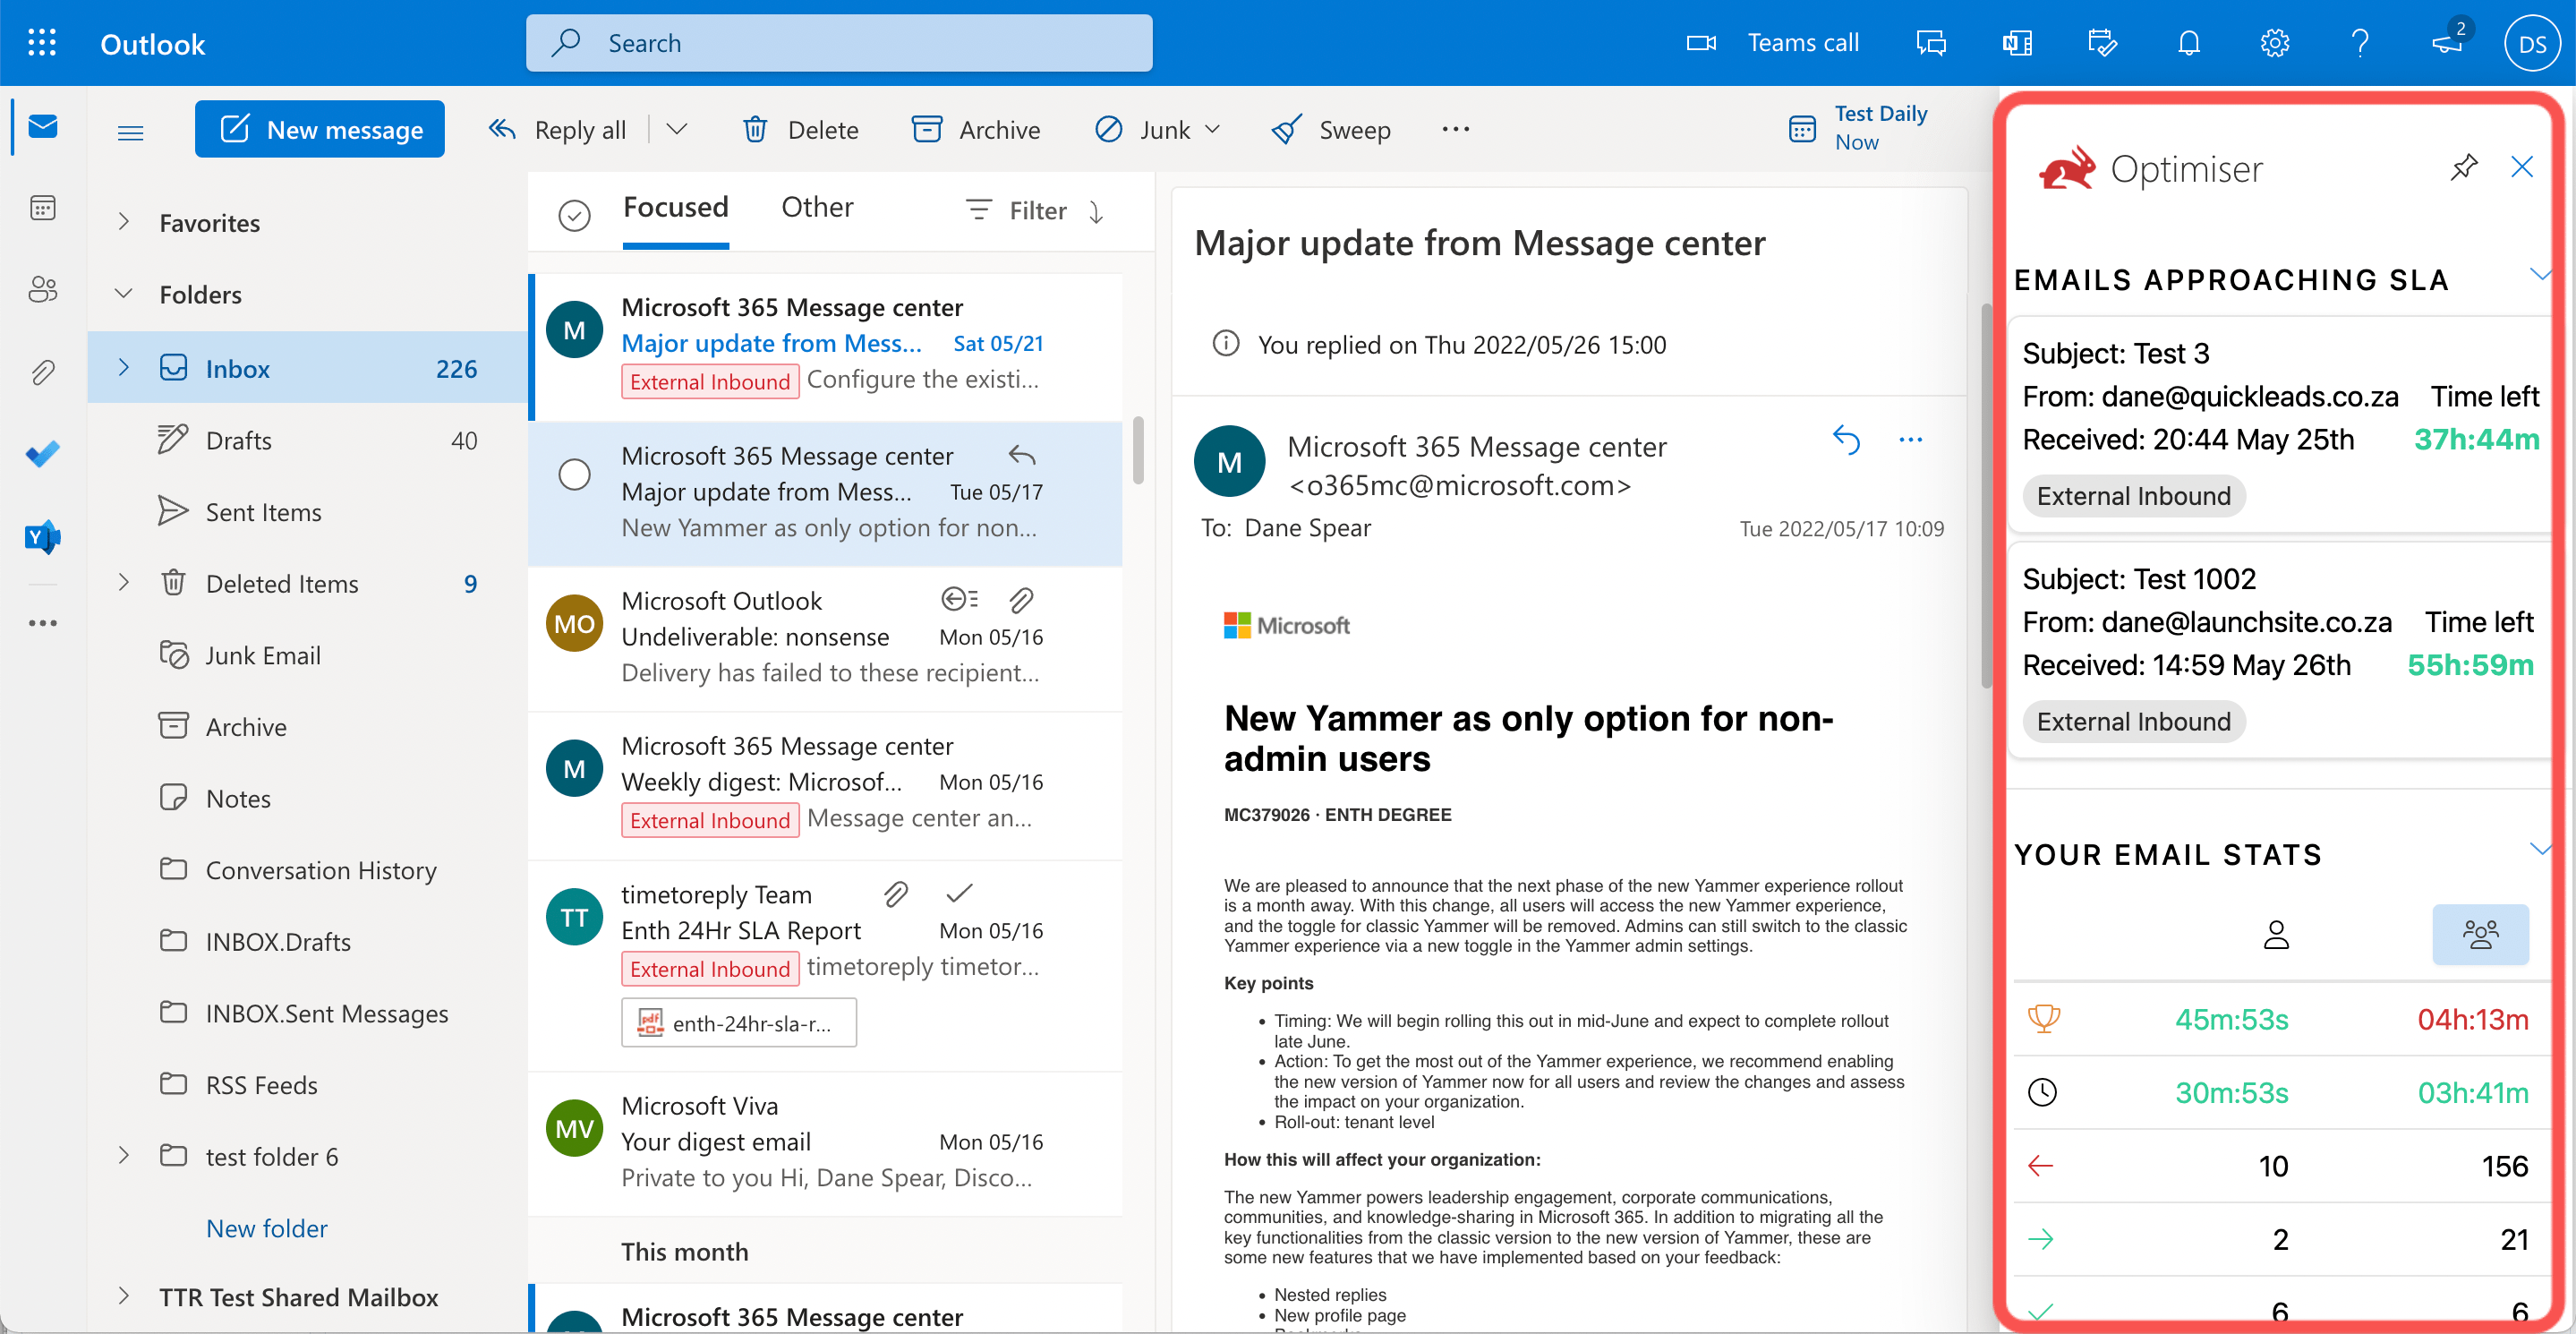Image resolution: width=2576 pixels, height=1334 pixels.
Task: Open Yammer app in left rail
Action: point(43,537)
